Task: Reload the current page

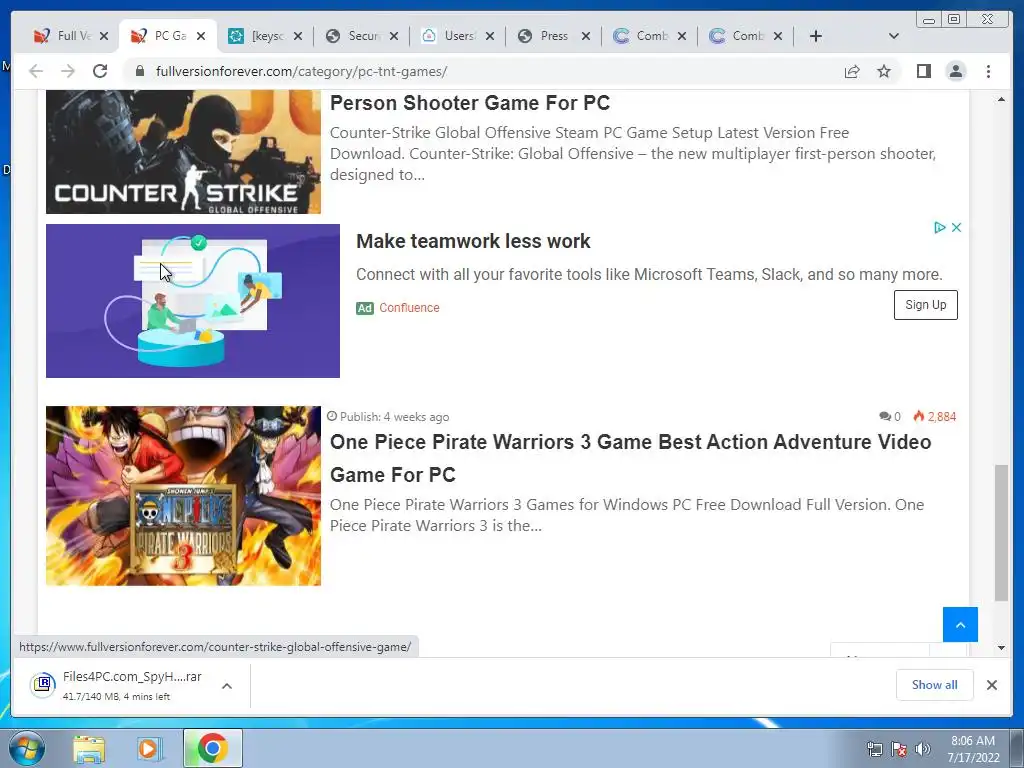Action: click(x=100, y=71)
